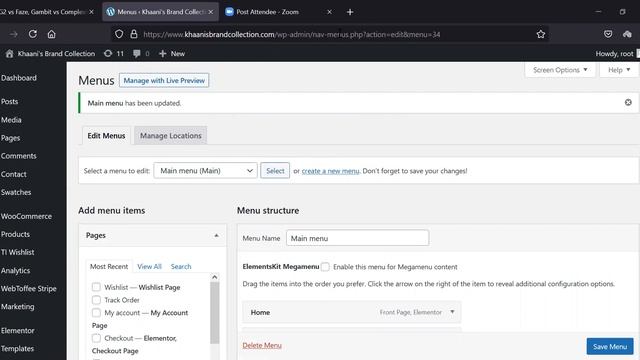Check the Track Order checkbox

[96, 300]
